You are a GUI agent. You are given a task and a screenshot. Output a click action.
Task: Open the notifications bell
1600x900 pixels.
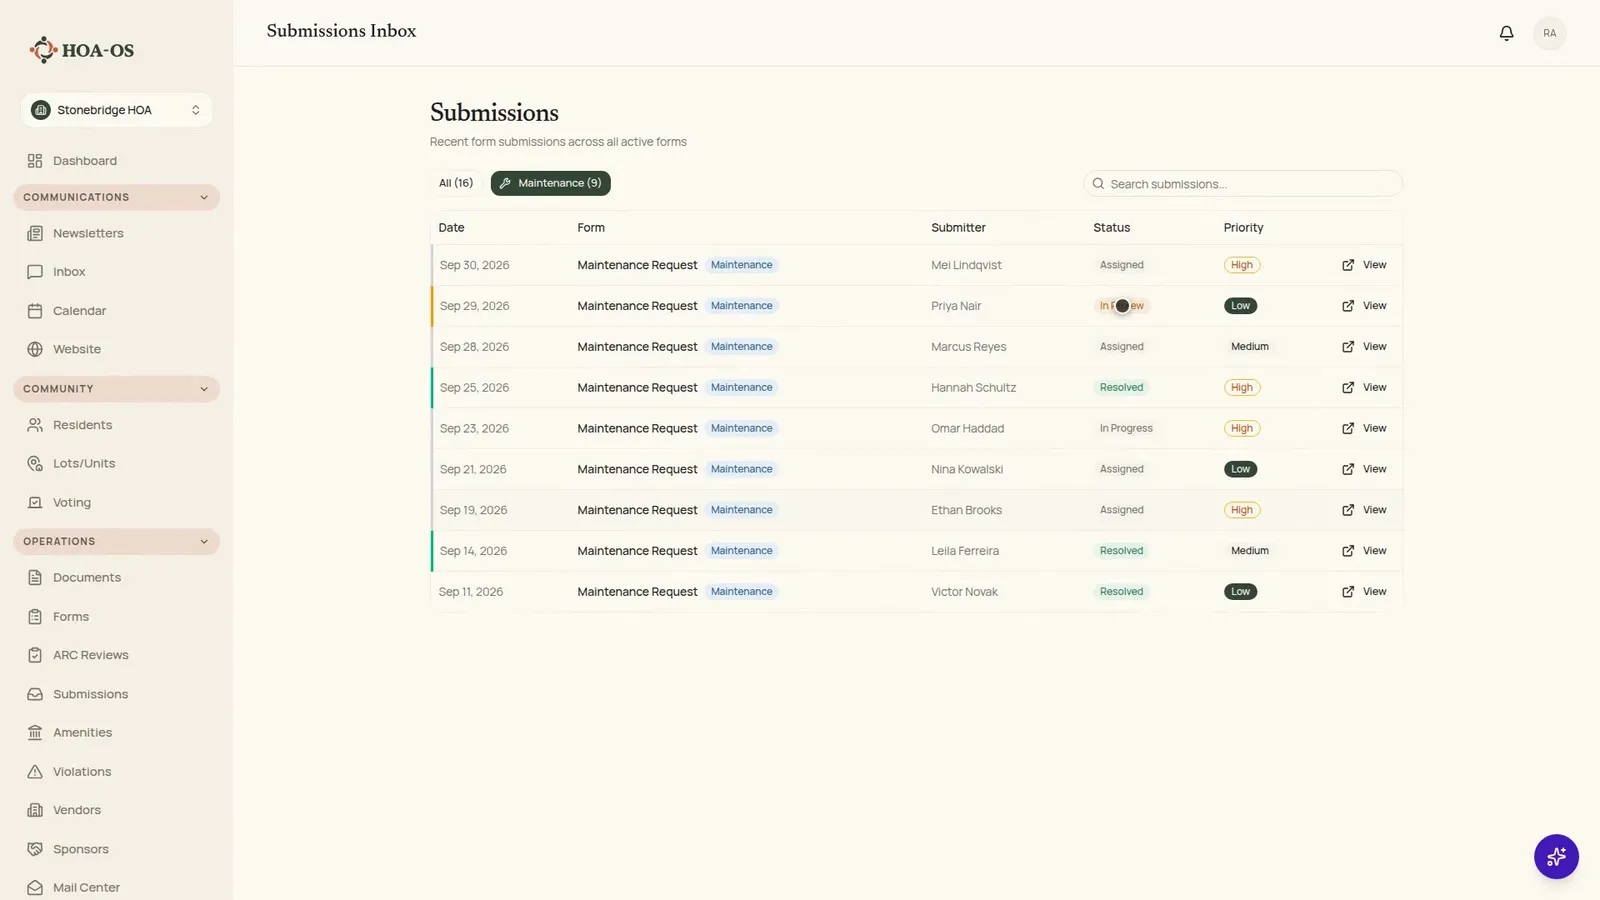[1506, 33]
